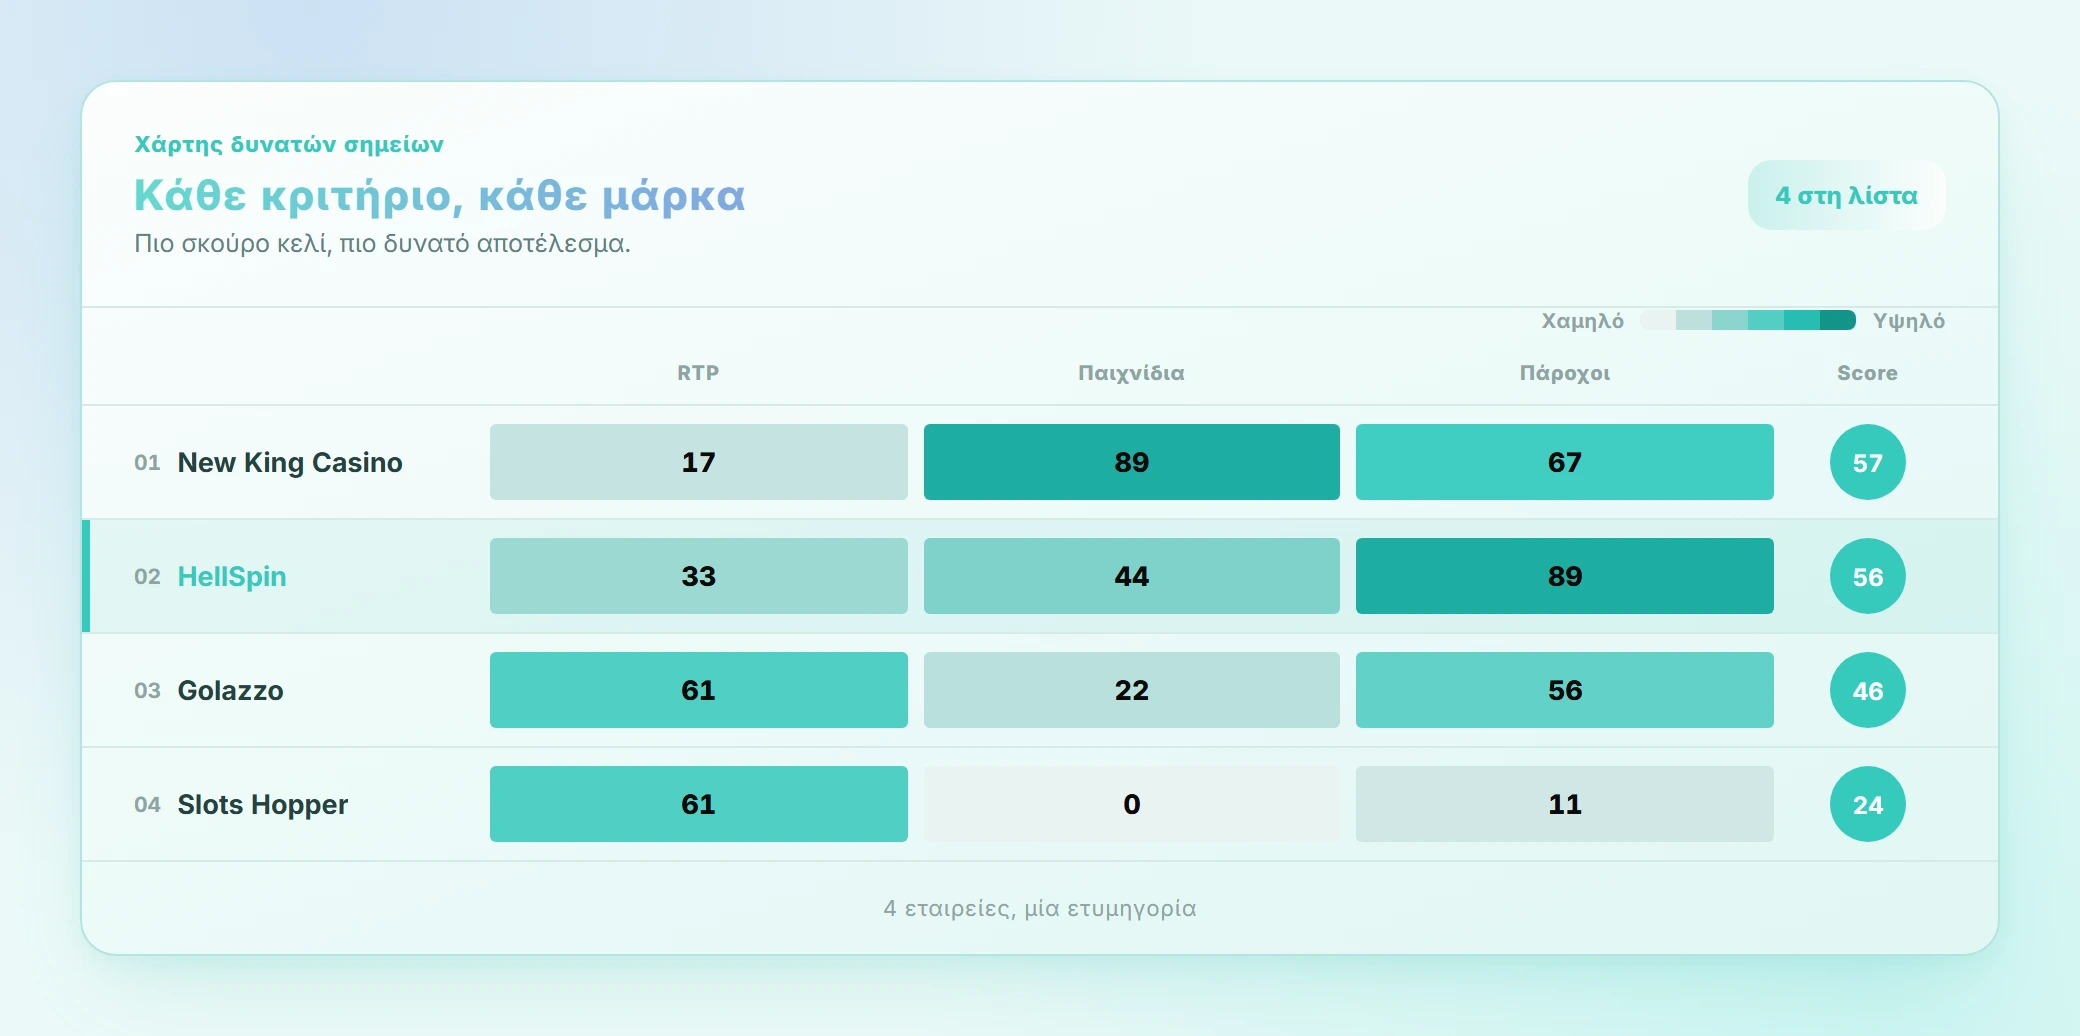Click rank number 02
2080x1036 pixels.
[147, 576]
